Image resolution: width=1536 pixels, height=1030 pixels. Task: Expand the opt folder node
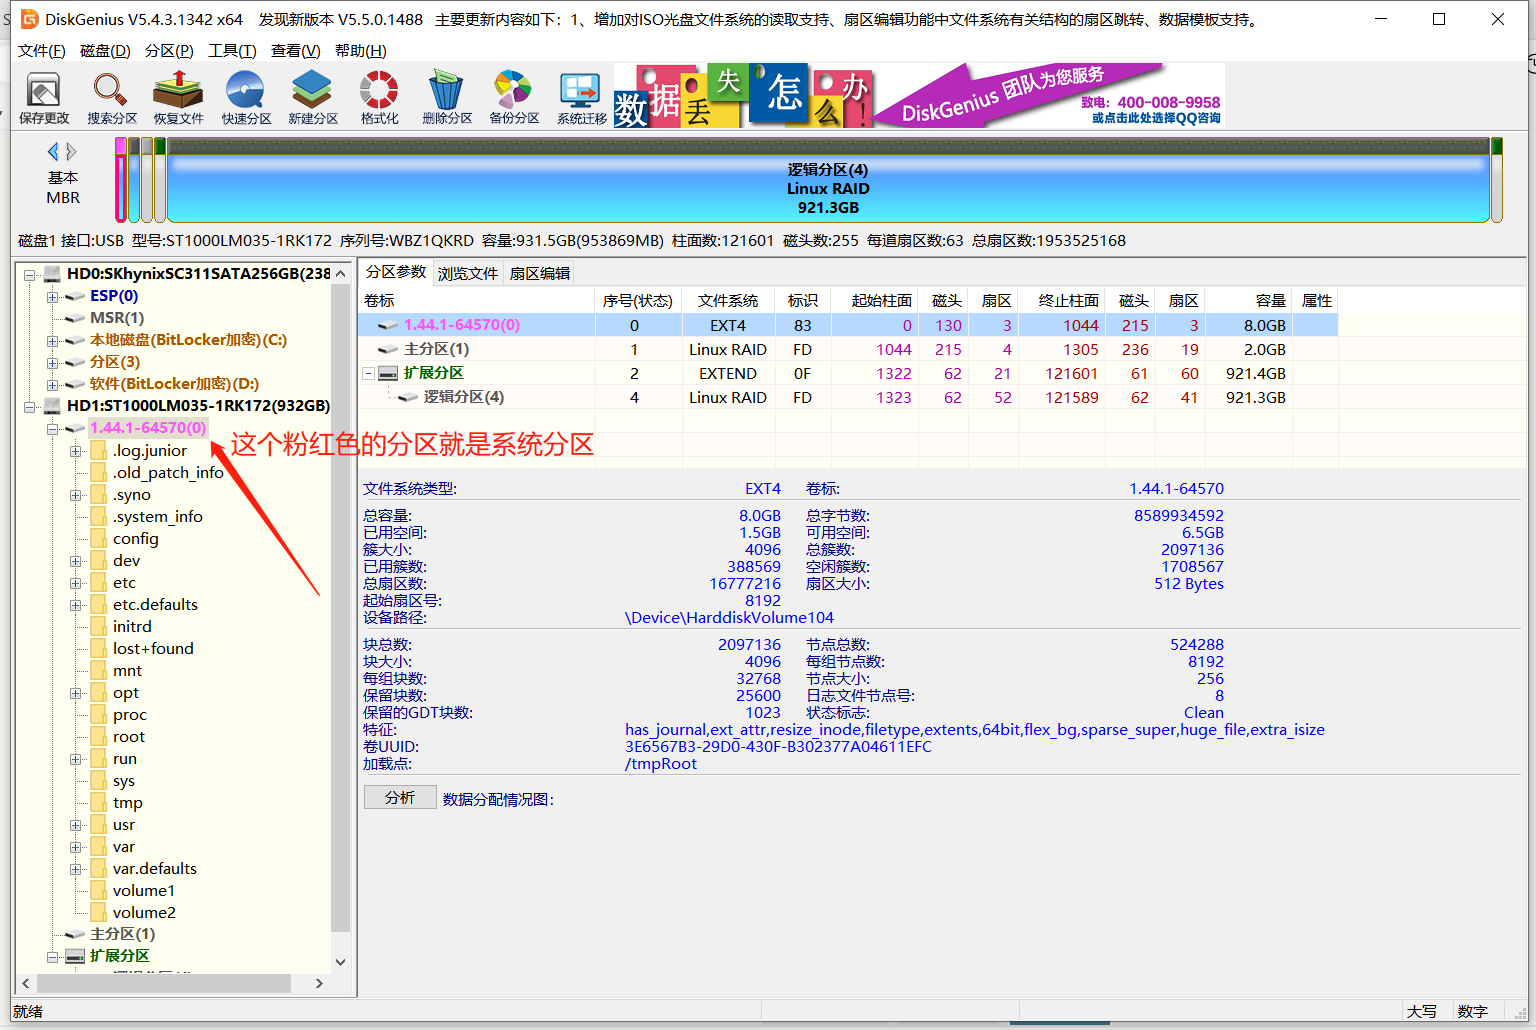tap(76, 693)
